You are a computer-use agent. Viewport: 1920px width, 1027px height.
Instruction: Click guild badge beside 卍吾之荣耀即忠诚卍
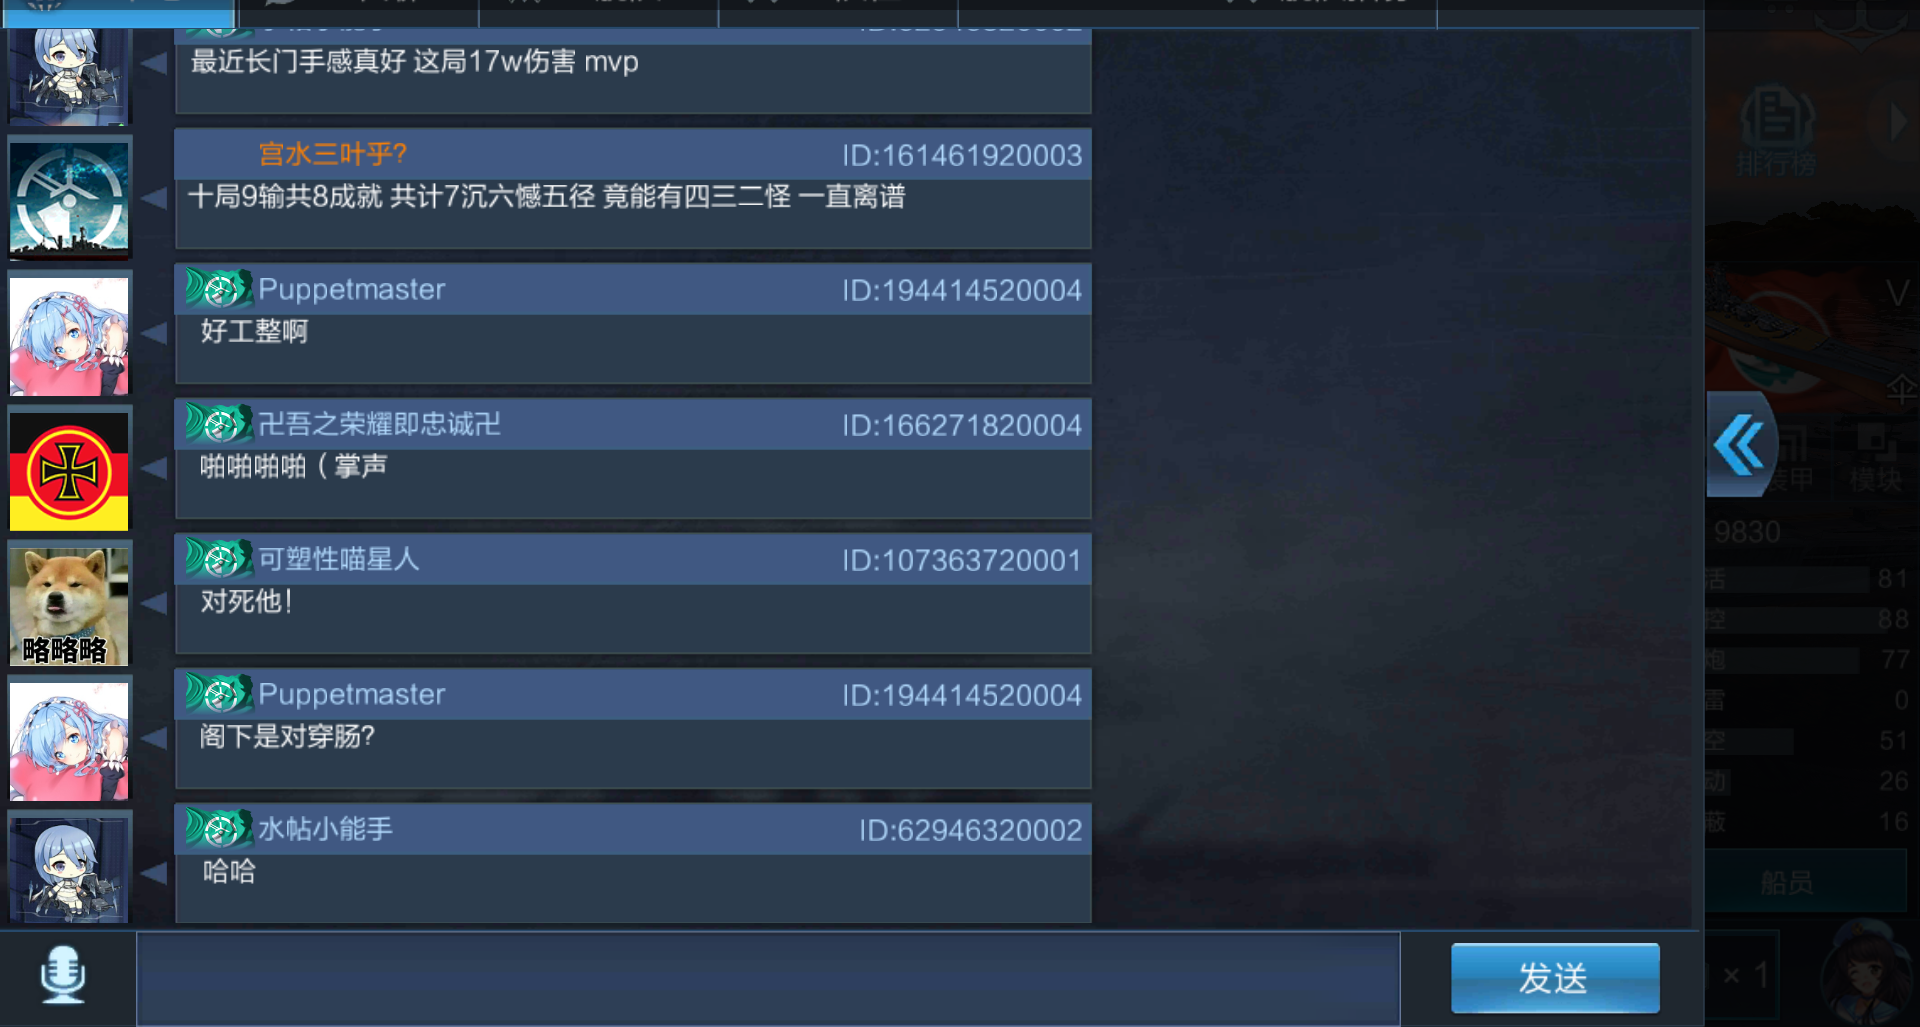click(218, 424)
